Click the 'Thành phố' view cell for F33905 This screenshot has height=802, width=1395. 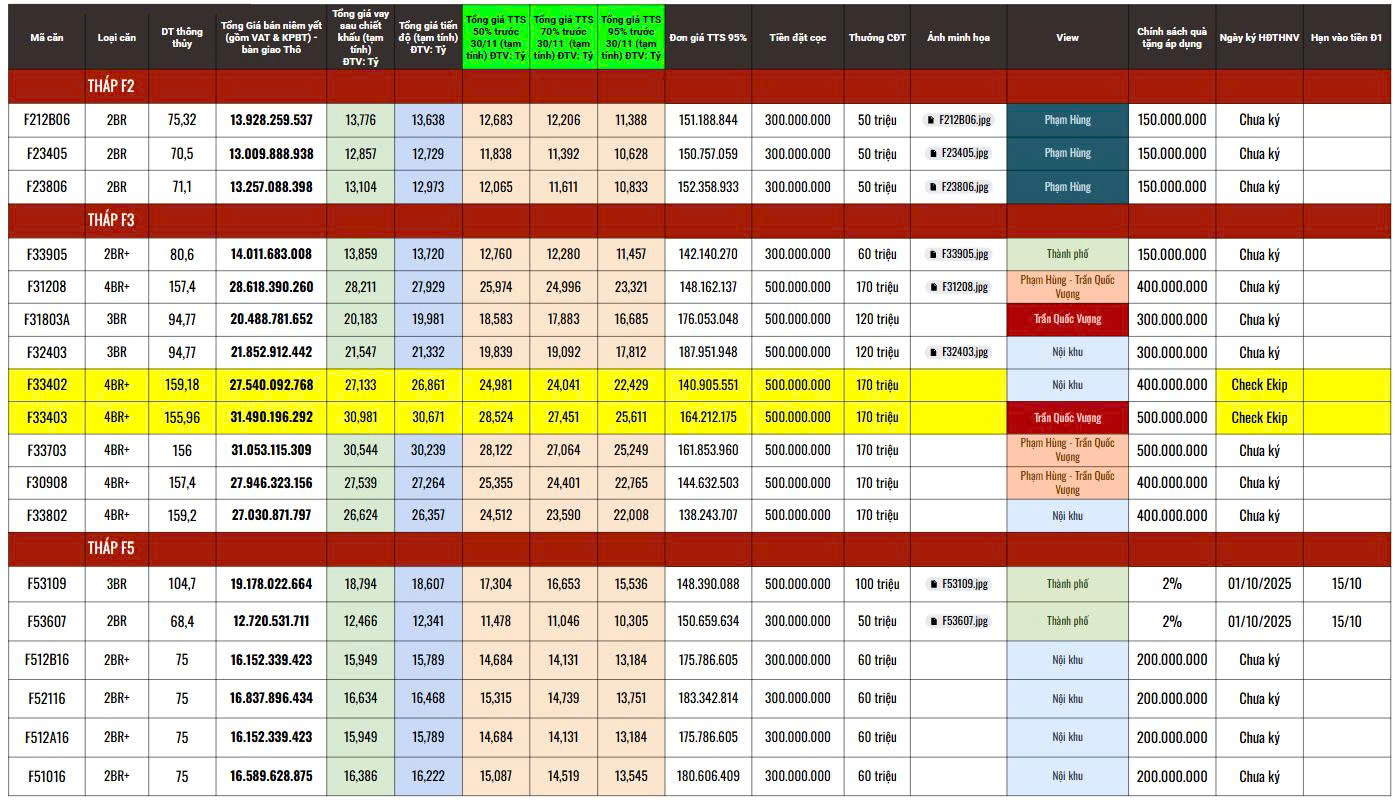pyautogui.click(x=1067, y=255)
